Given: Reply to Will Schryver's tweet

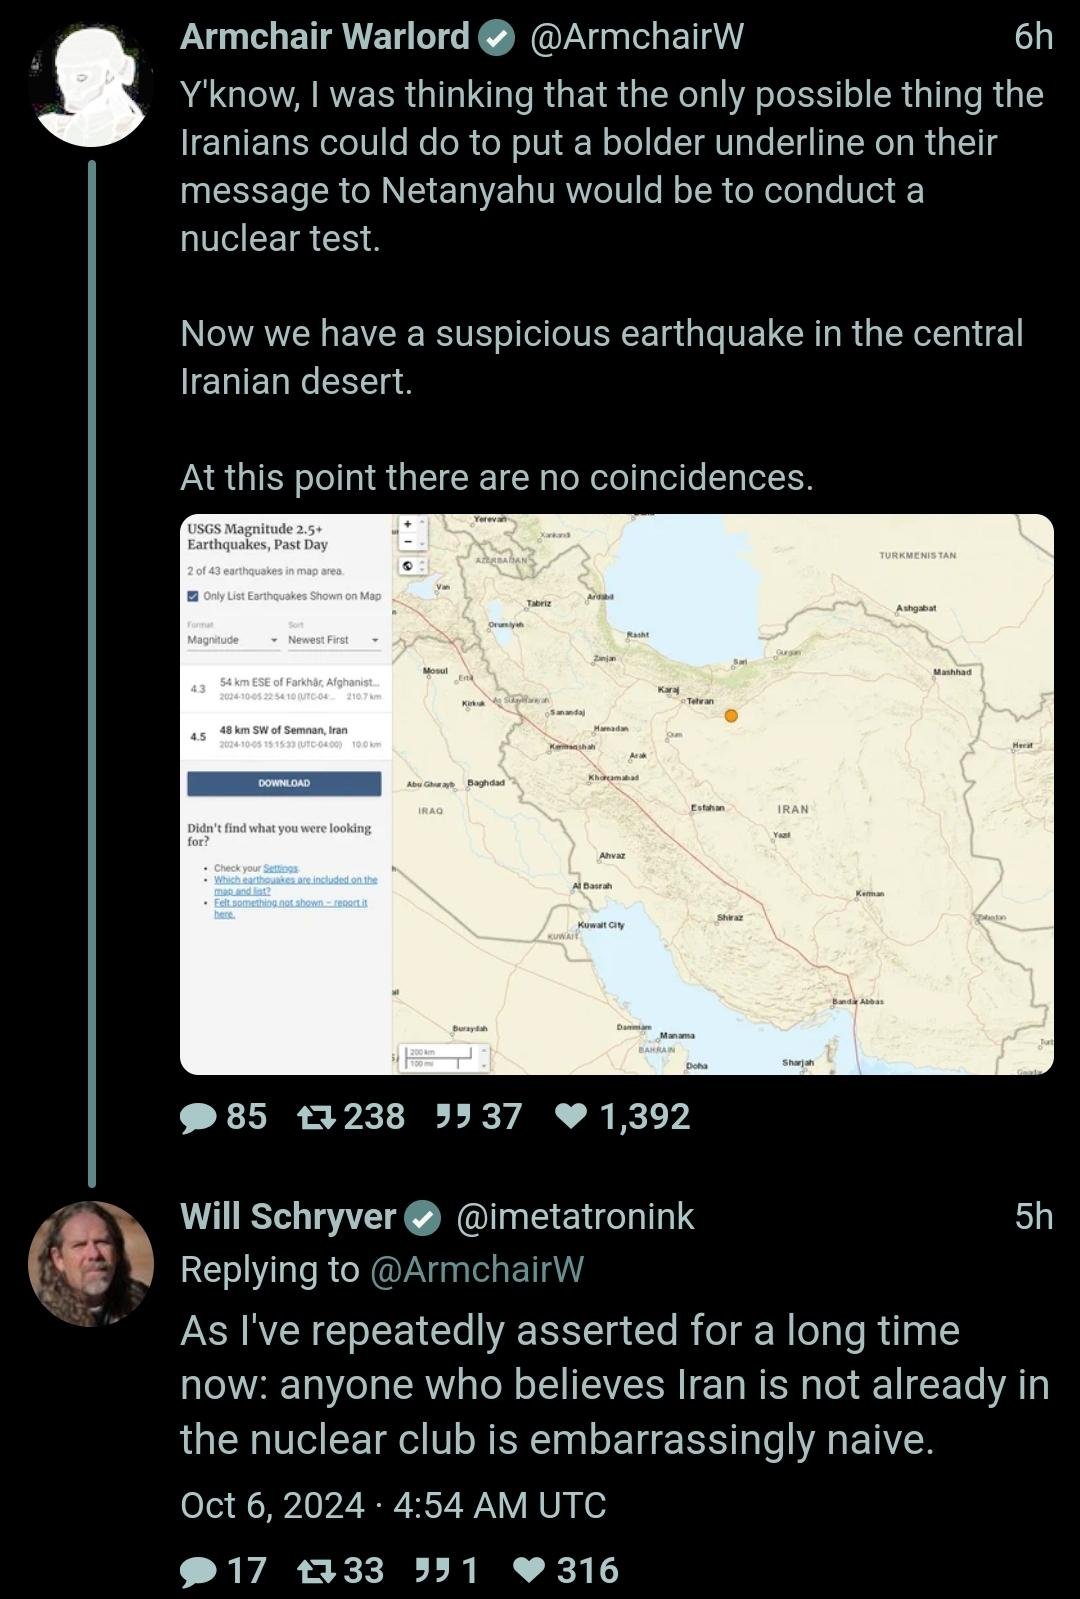Looking at the screenshot, I should (199, 1571).
